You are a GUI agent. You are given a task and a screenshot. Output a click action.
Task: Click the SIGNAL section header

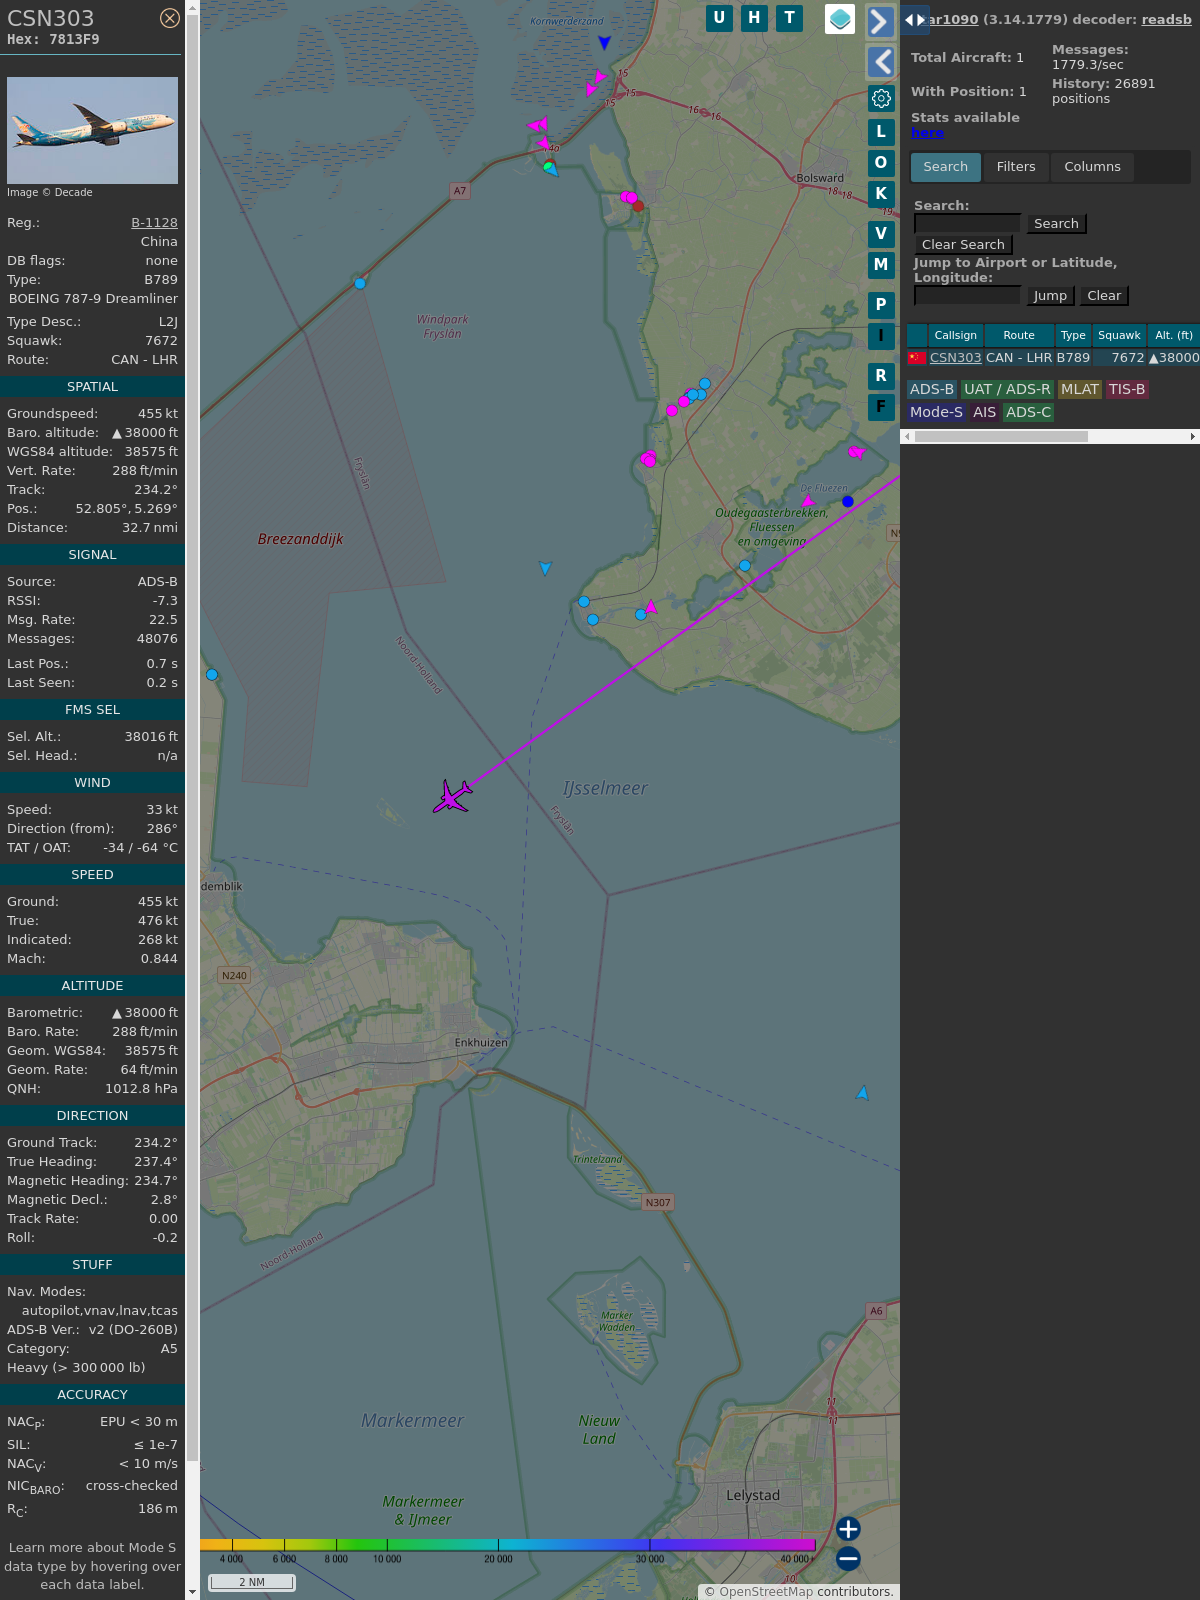coord(92,555)
